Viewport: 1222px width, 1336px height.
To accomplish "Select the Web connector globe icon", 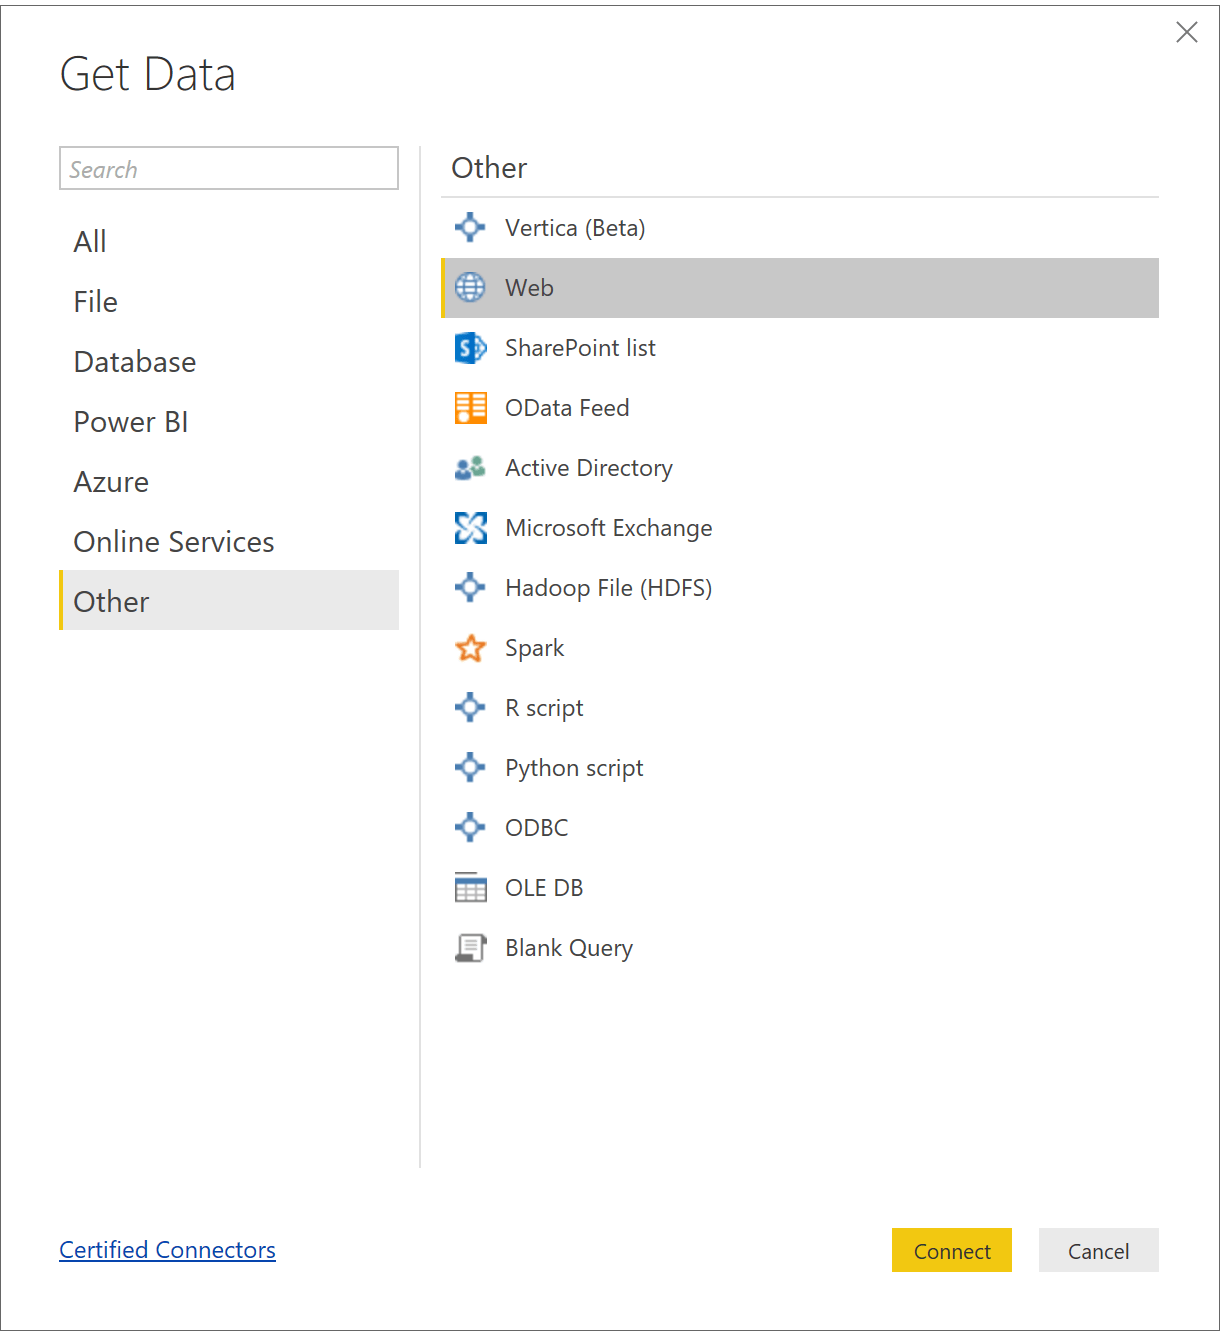I will point(470,287).
